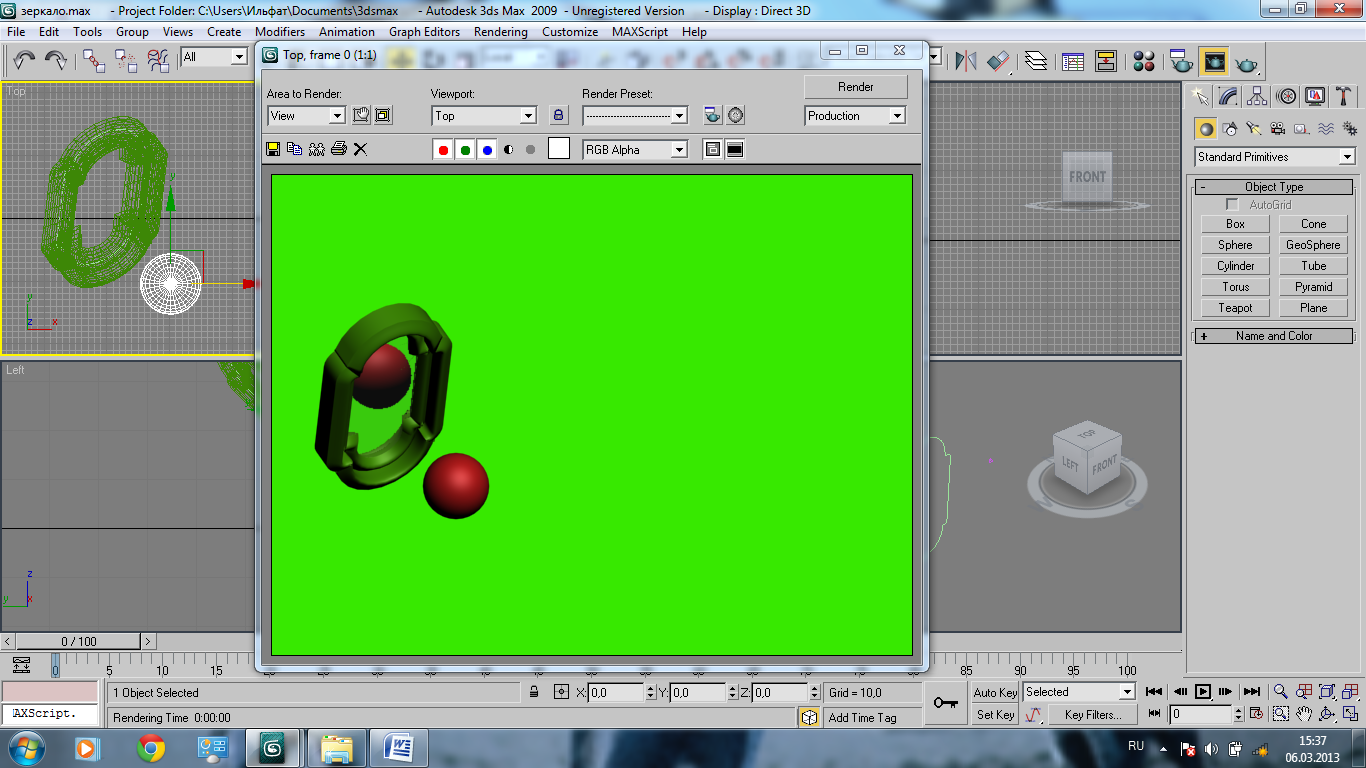
Task: Enable the AutoGrid checkbox
Action: [x=1233, y=205]
